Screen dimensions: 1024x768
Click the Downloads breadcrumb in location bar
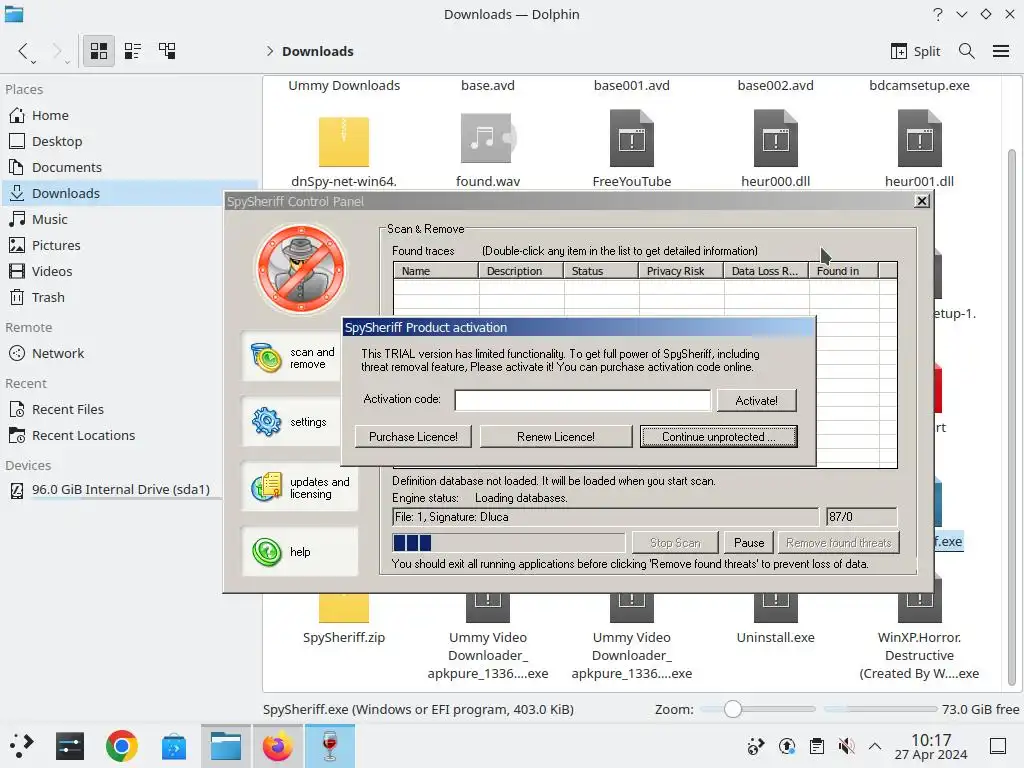317,51
